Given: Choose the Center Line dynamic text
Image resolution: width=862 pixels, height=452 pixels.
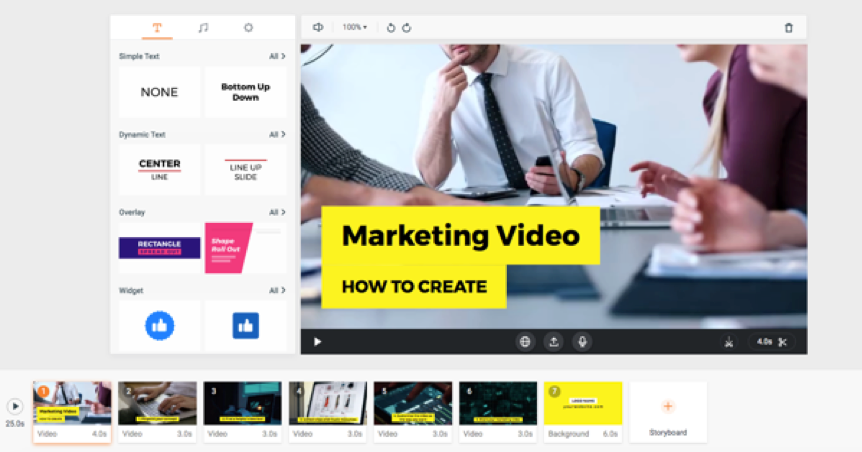Looking at the screenshot, I should point(159,169).
